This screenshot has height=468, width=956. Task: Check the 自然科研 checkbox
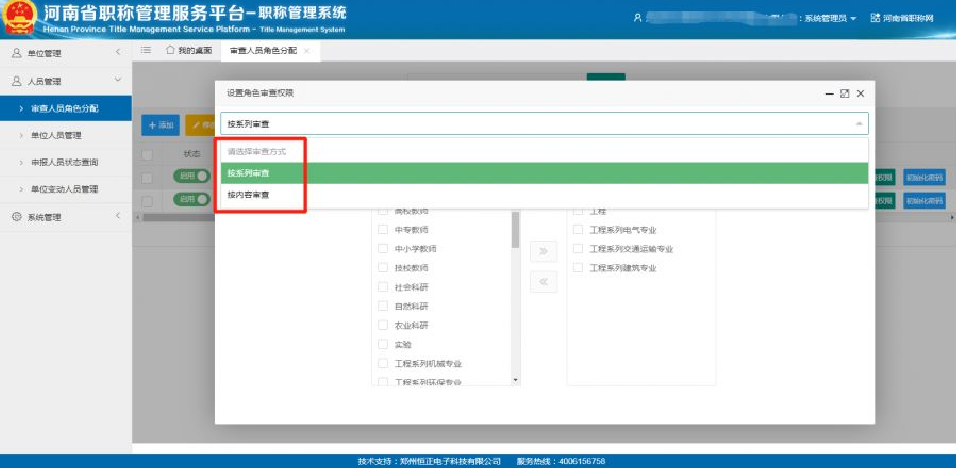(383, 306)
